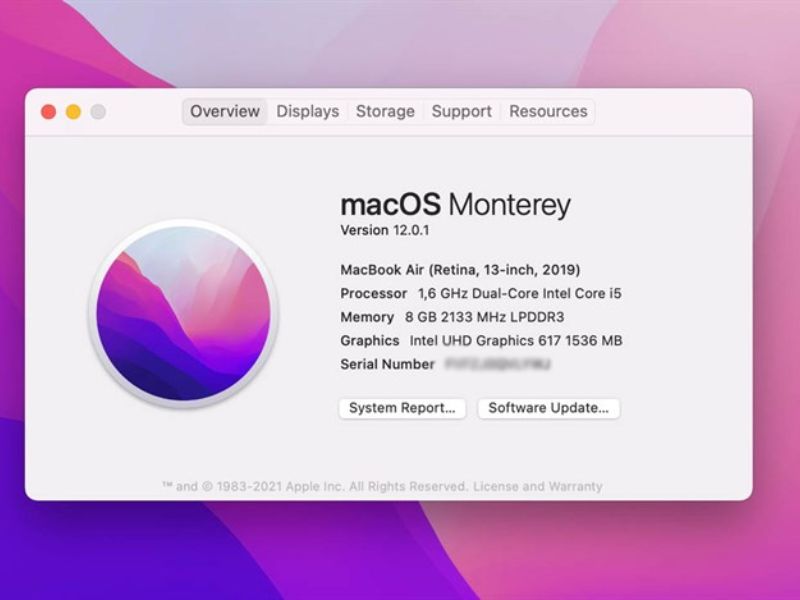The image size is (800, 600).
Task: Select the Support tab
Action: tap(462, 111)
